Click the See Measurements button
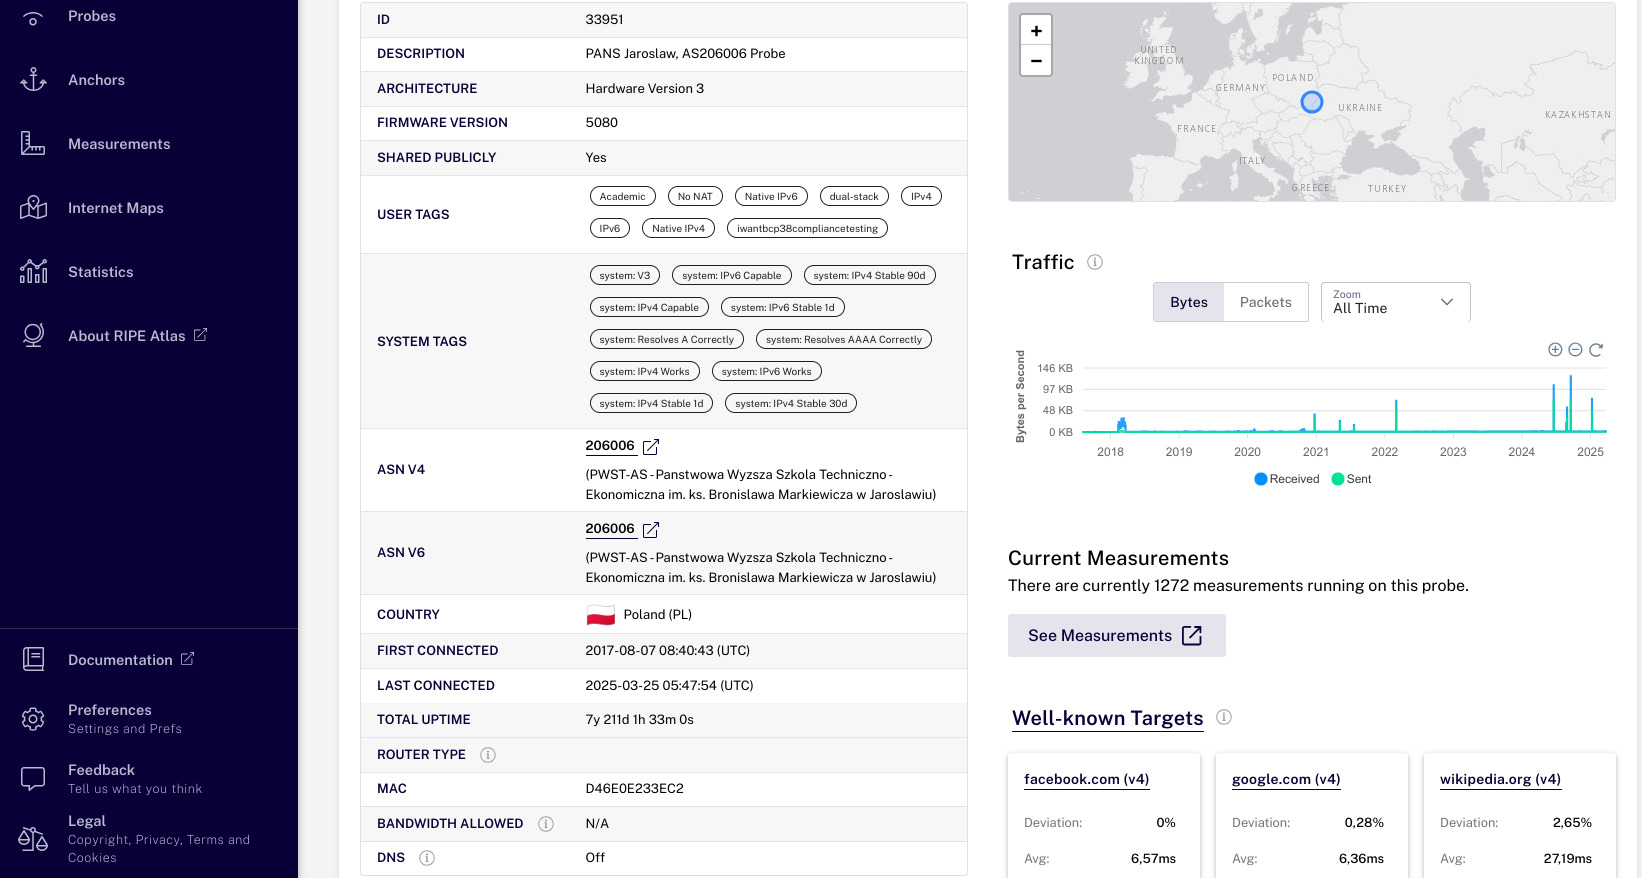 point(1116,636)
